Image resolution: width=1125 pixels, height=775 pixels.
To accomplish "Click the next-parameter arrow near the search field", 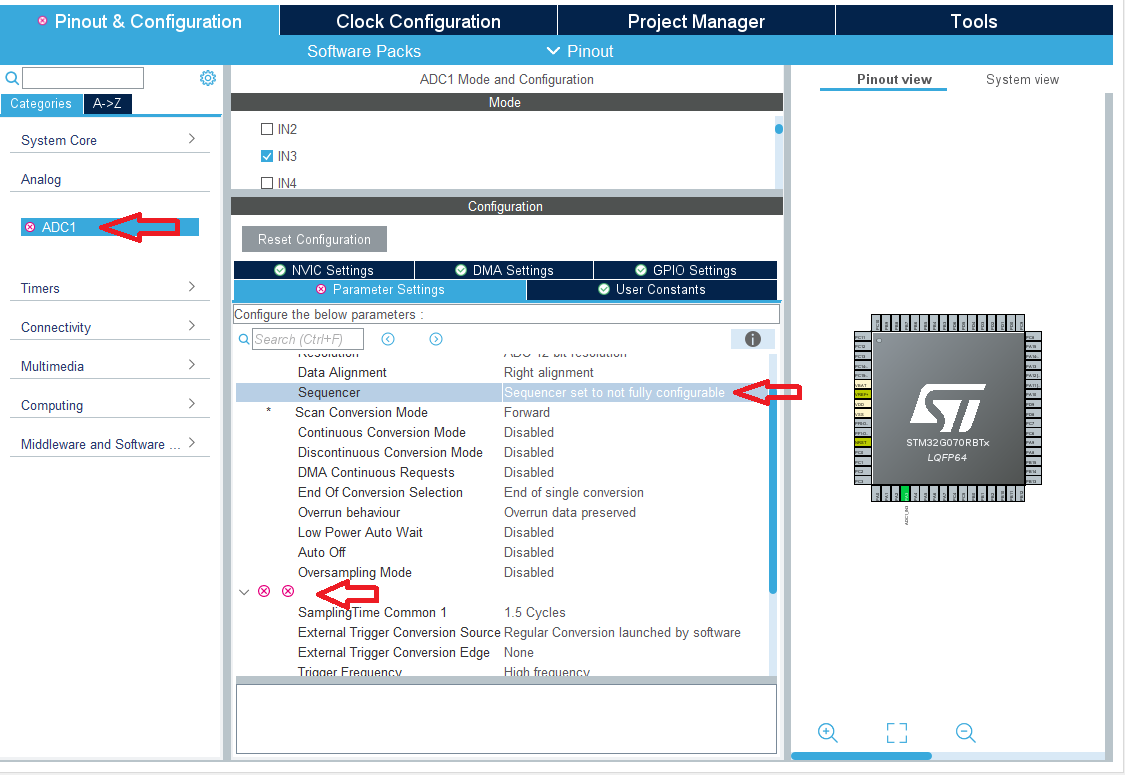I will tap(435, 339).
